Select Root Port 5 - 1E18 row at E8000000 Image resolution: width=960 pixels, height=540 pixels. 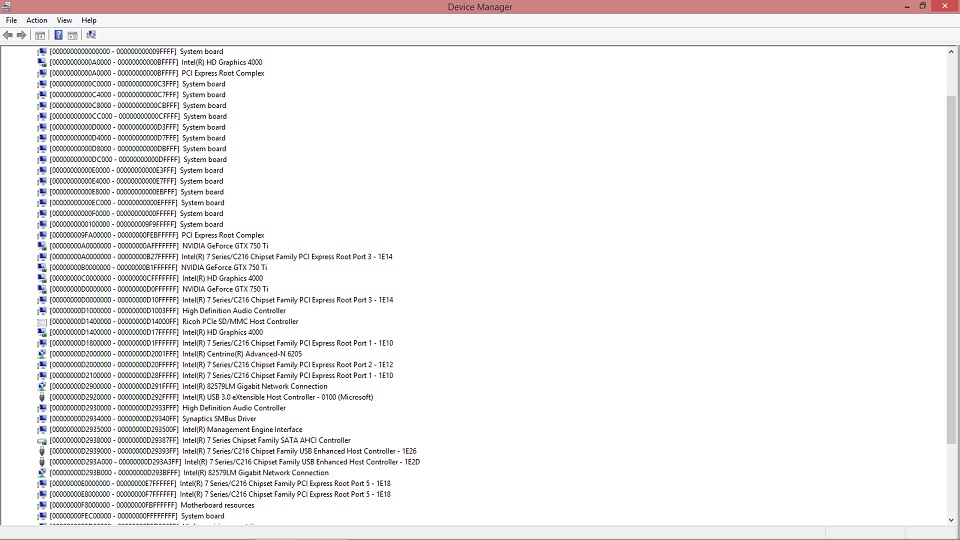point(220,495)
